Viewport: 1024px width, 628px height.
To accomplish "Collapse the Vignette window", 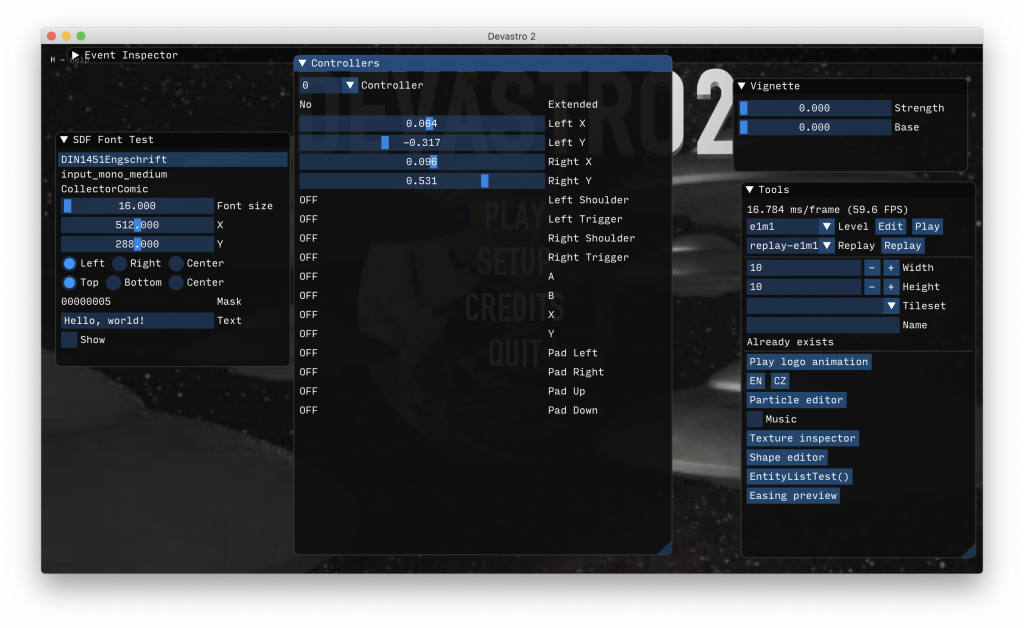I will click(x=742, y=86).
